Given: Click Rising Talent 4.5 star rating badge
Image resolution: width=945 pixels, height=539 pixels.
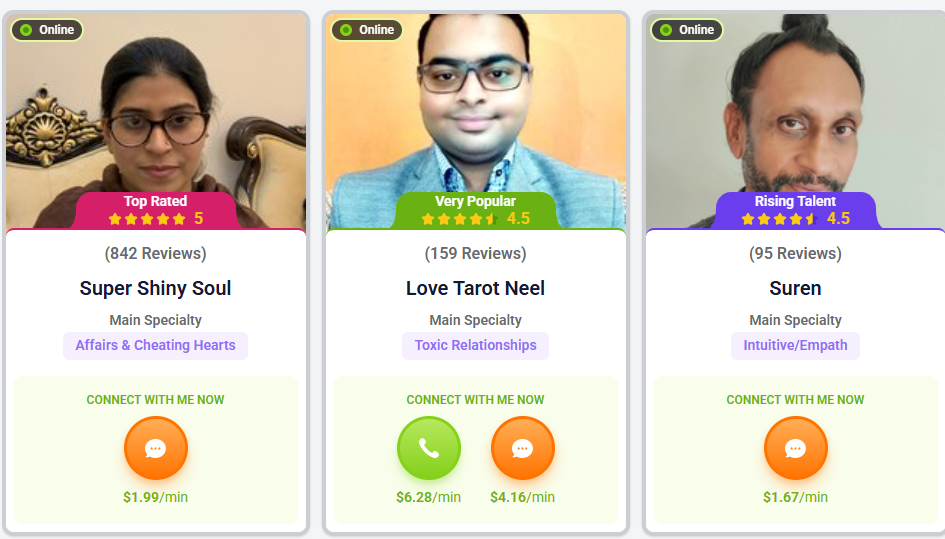Looking at the screenshot, I should pyautogui.click(x=796, y=210).
